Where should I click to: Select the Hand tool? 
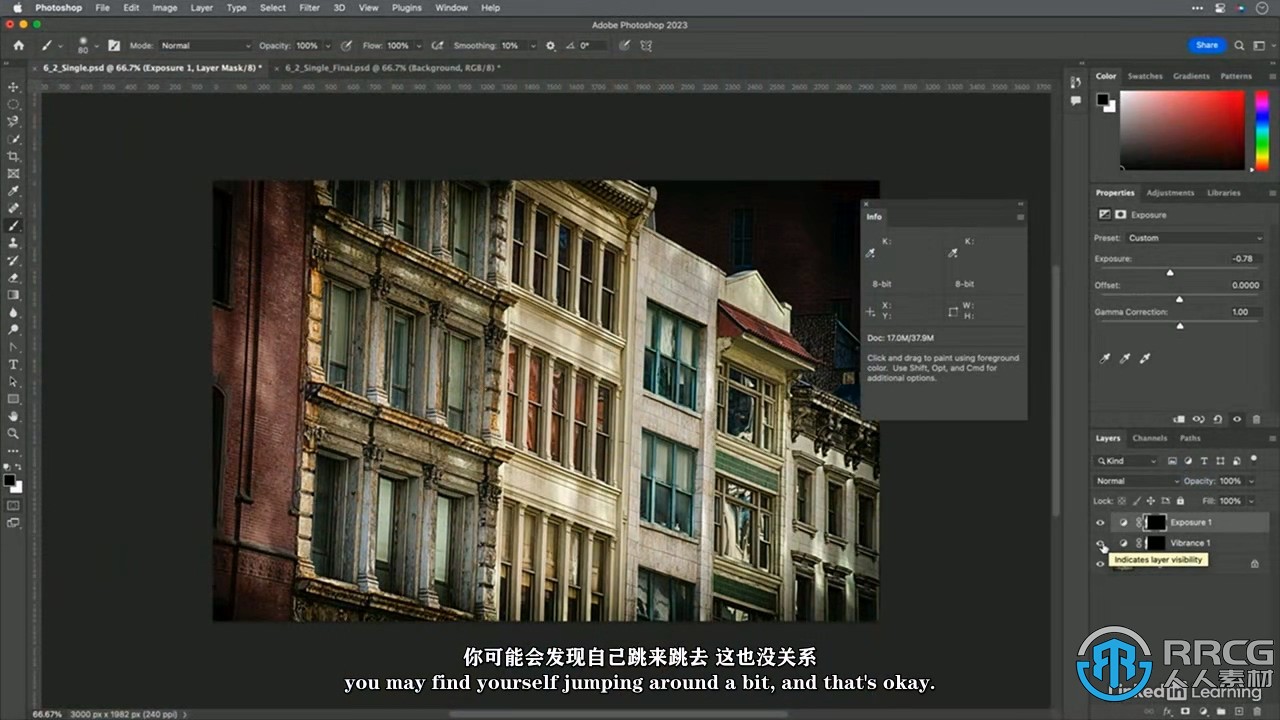pos(13,416)
